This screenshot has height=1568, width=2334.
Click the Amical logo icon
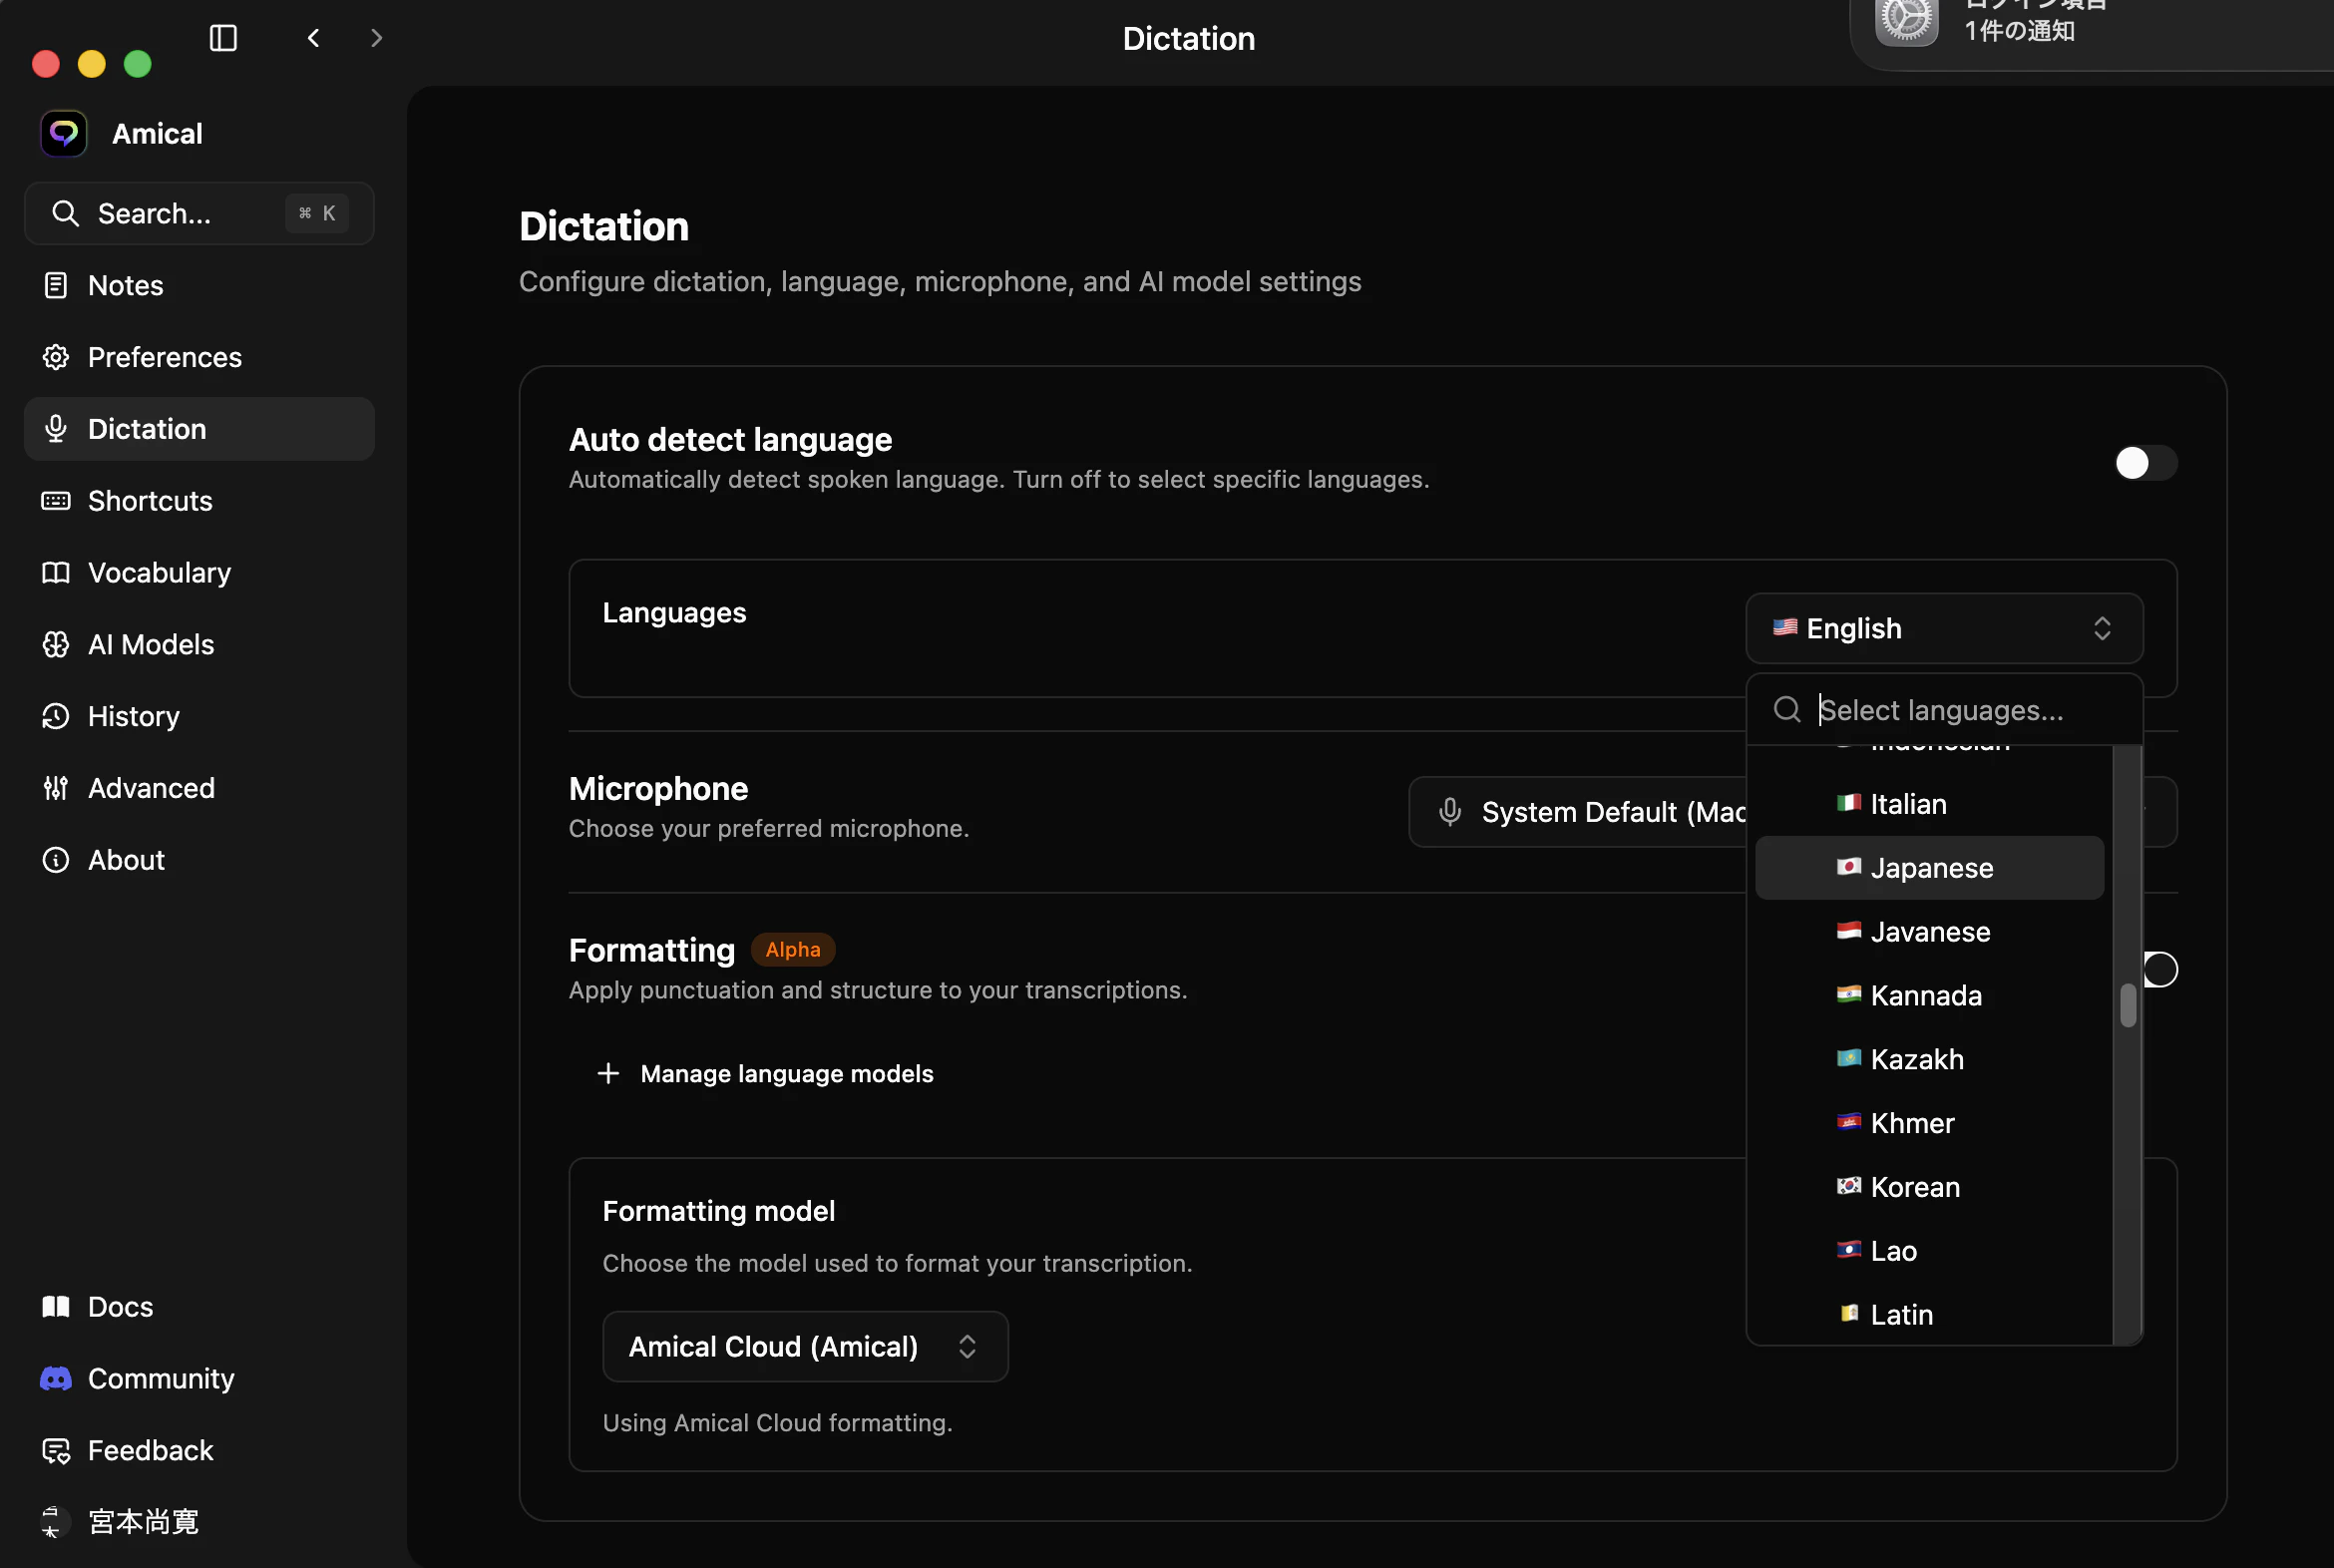tap(64, 133)
